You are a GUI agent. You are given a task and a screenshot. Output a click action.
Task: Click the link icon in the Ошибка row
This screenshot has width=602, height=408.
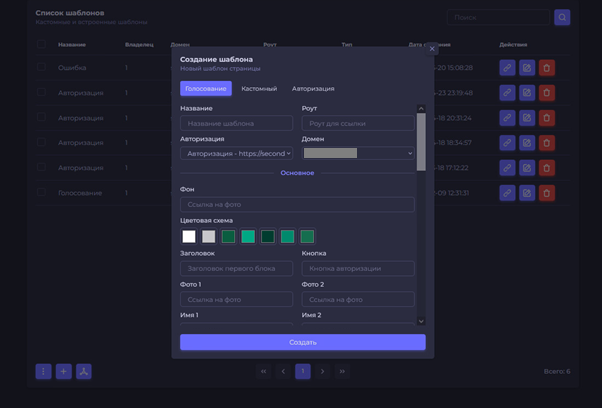[x=507, y=68]
